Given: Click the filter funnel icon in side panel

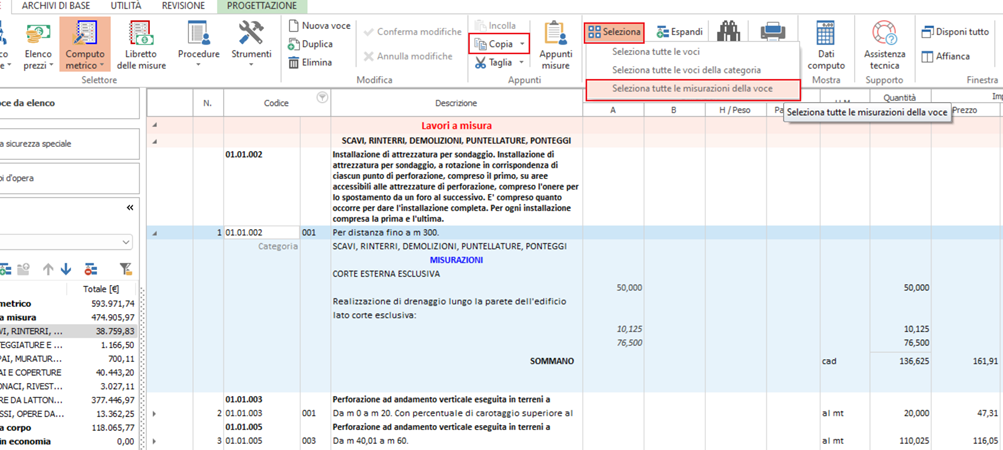Looking at the screenshot, I should tap(125, 269).
